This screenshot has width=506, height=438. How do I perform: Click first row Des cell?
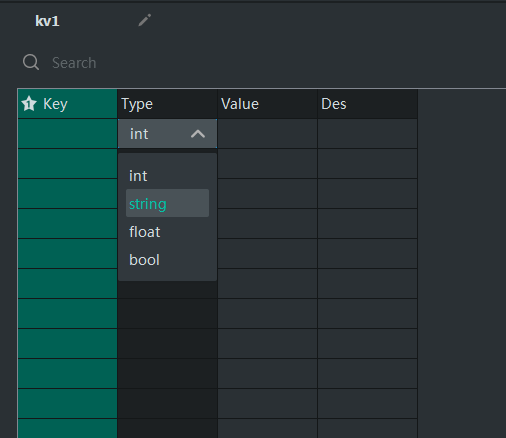click(x=367, y=134)
